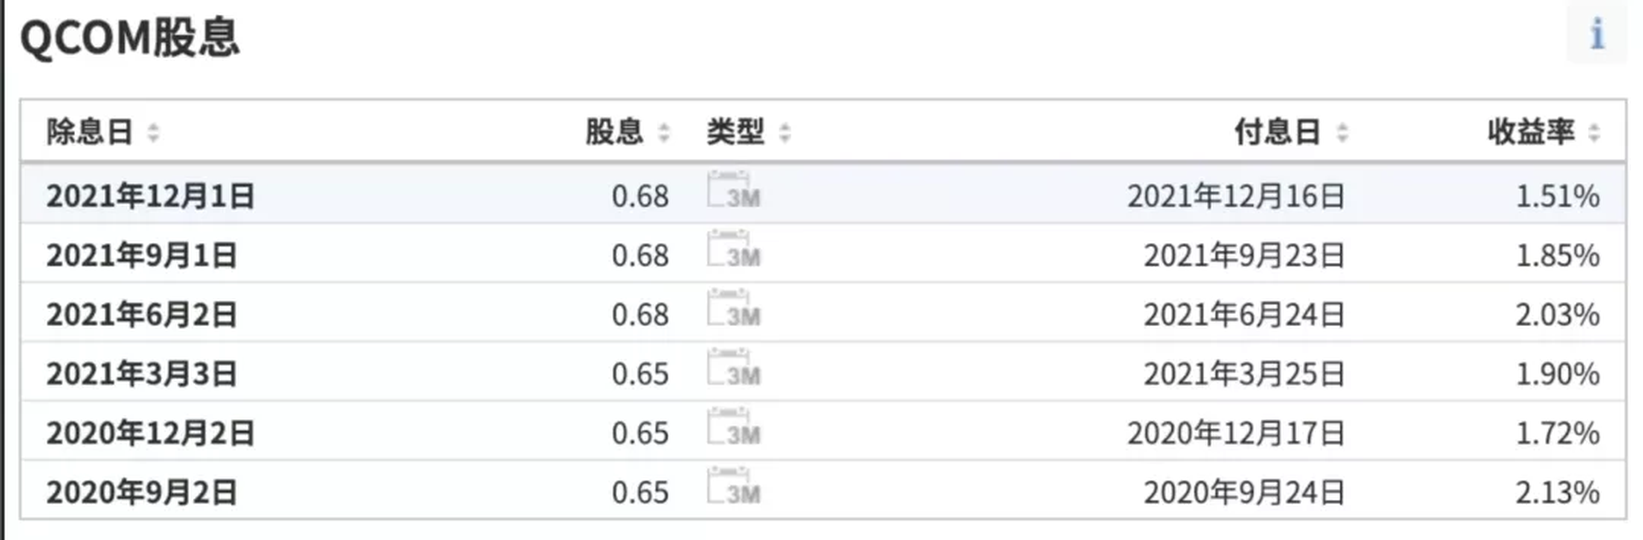Image resolution: width=1643 pixels, height=540 pixels.
Task: Sort by the 除息日 column arrows
Action: point(153,132)
